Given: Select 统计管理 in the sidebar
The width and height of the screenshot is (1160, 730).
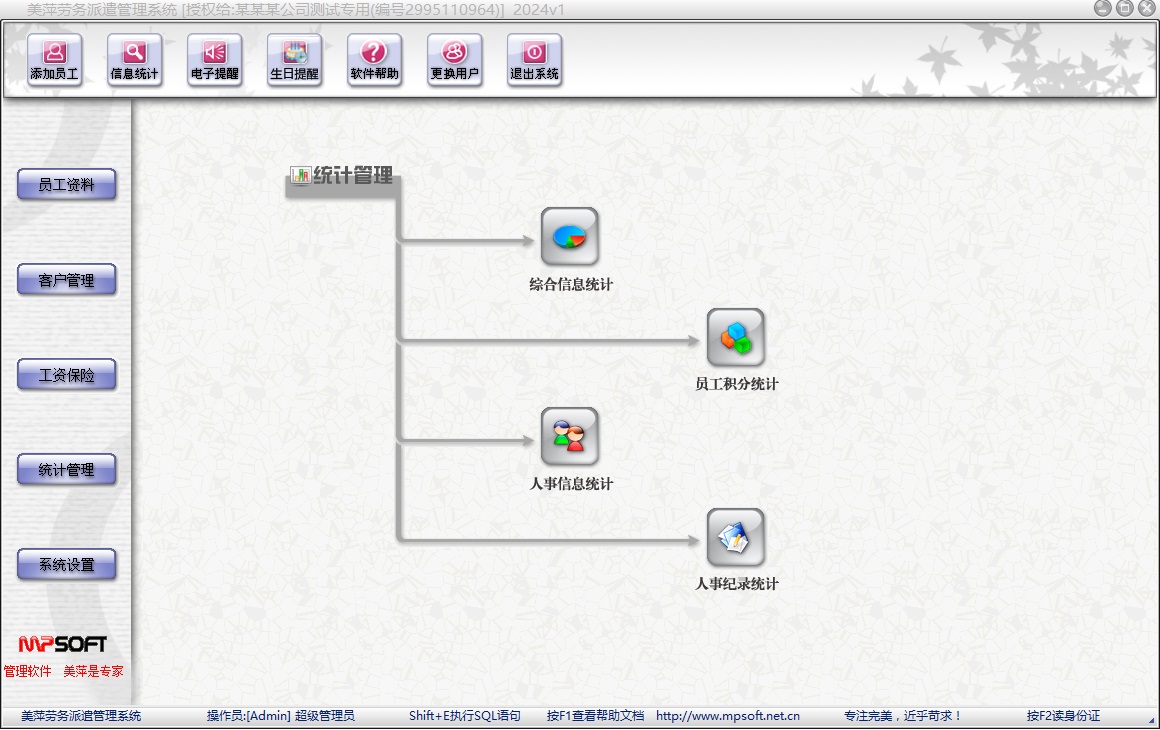Looking at the screenshot, I should click(x=67, y=470).
